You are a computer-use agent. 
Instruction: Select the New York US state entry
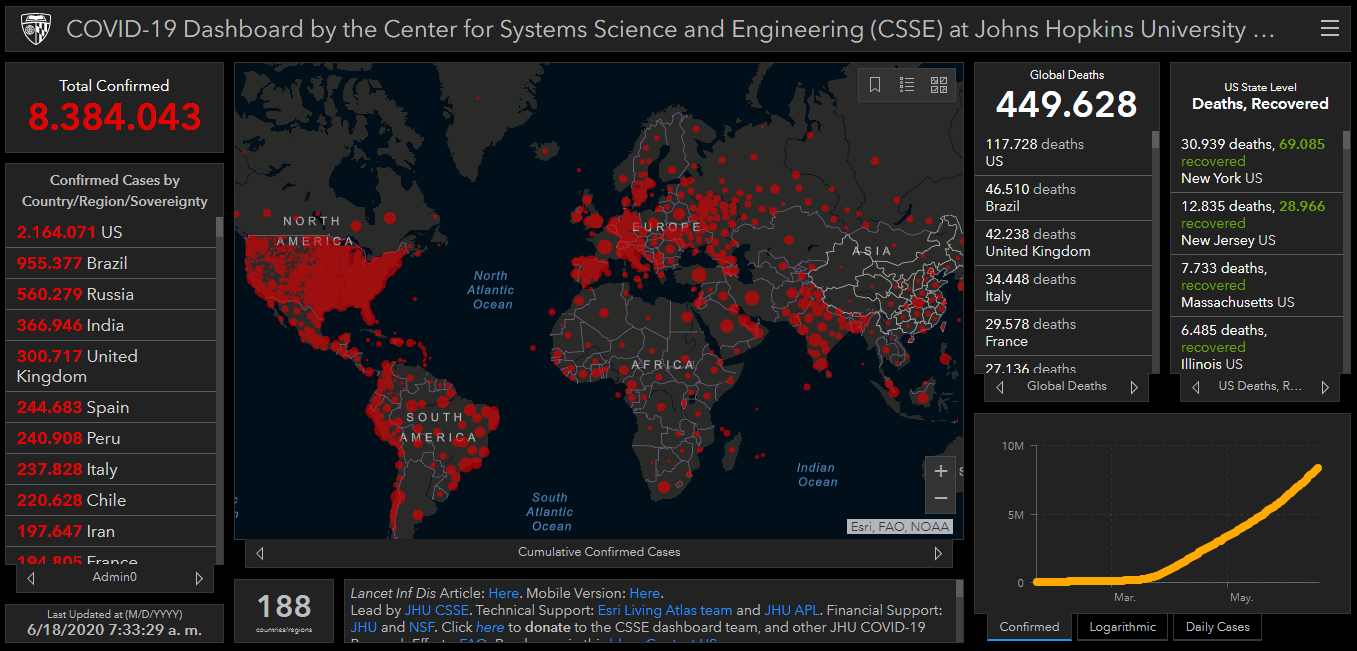coord(1257,161)
